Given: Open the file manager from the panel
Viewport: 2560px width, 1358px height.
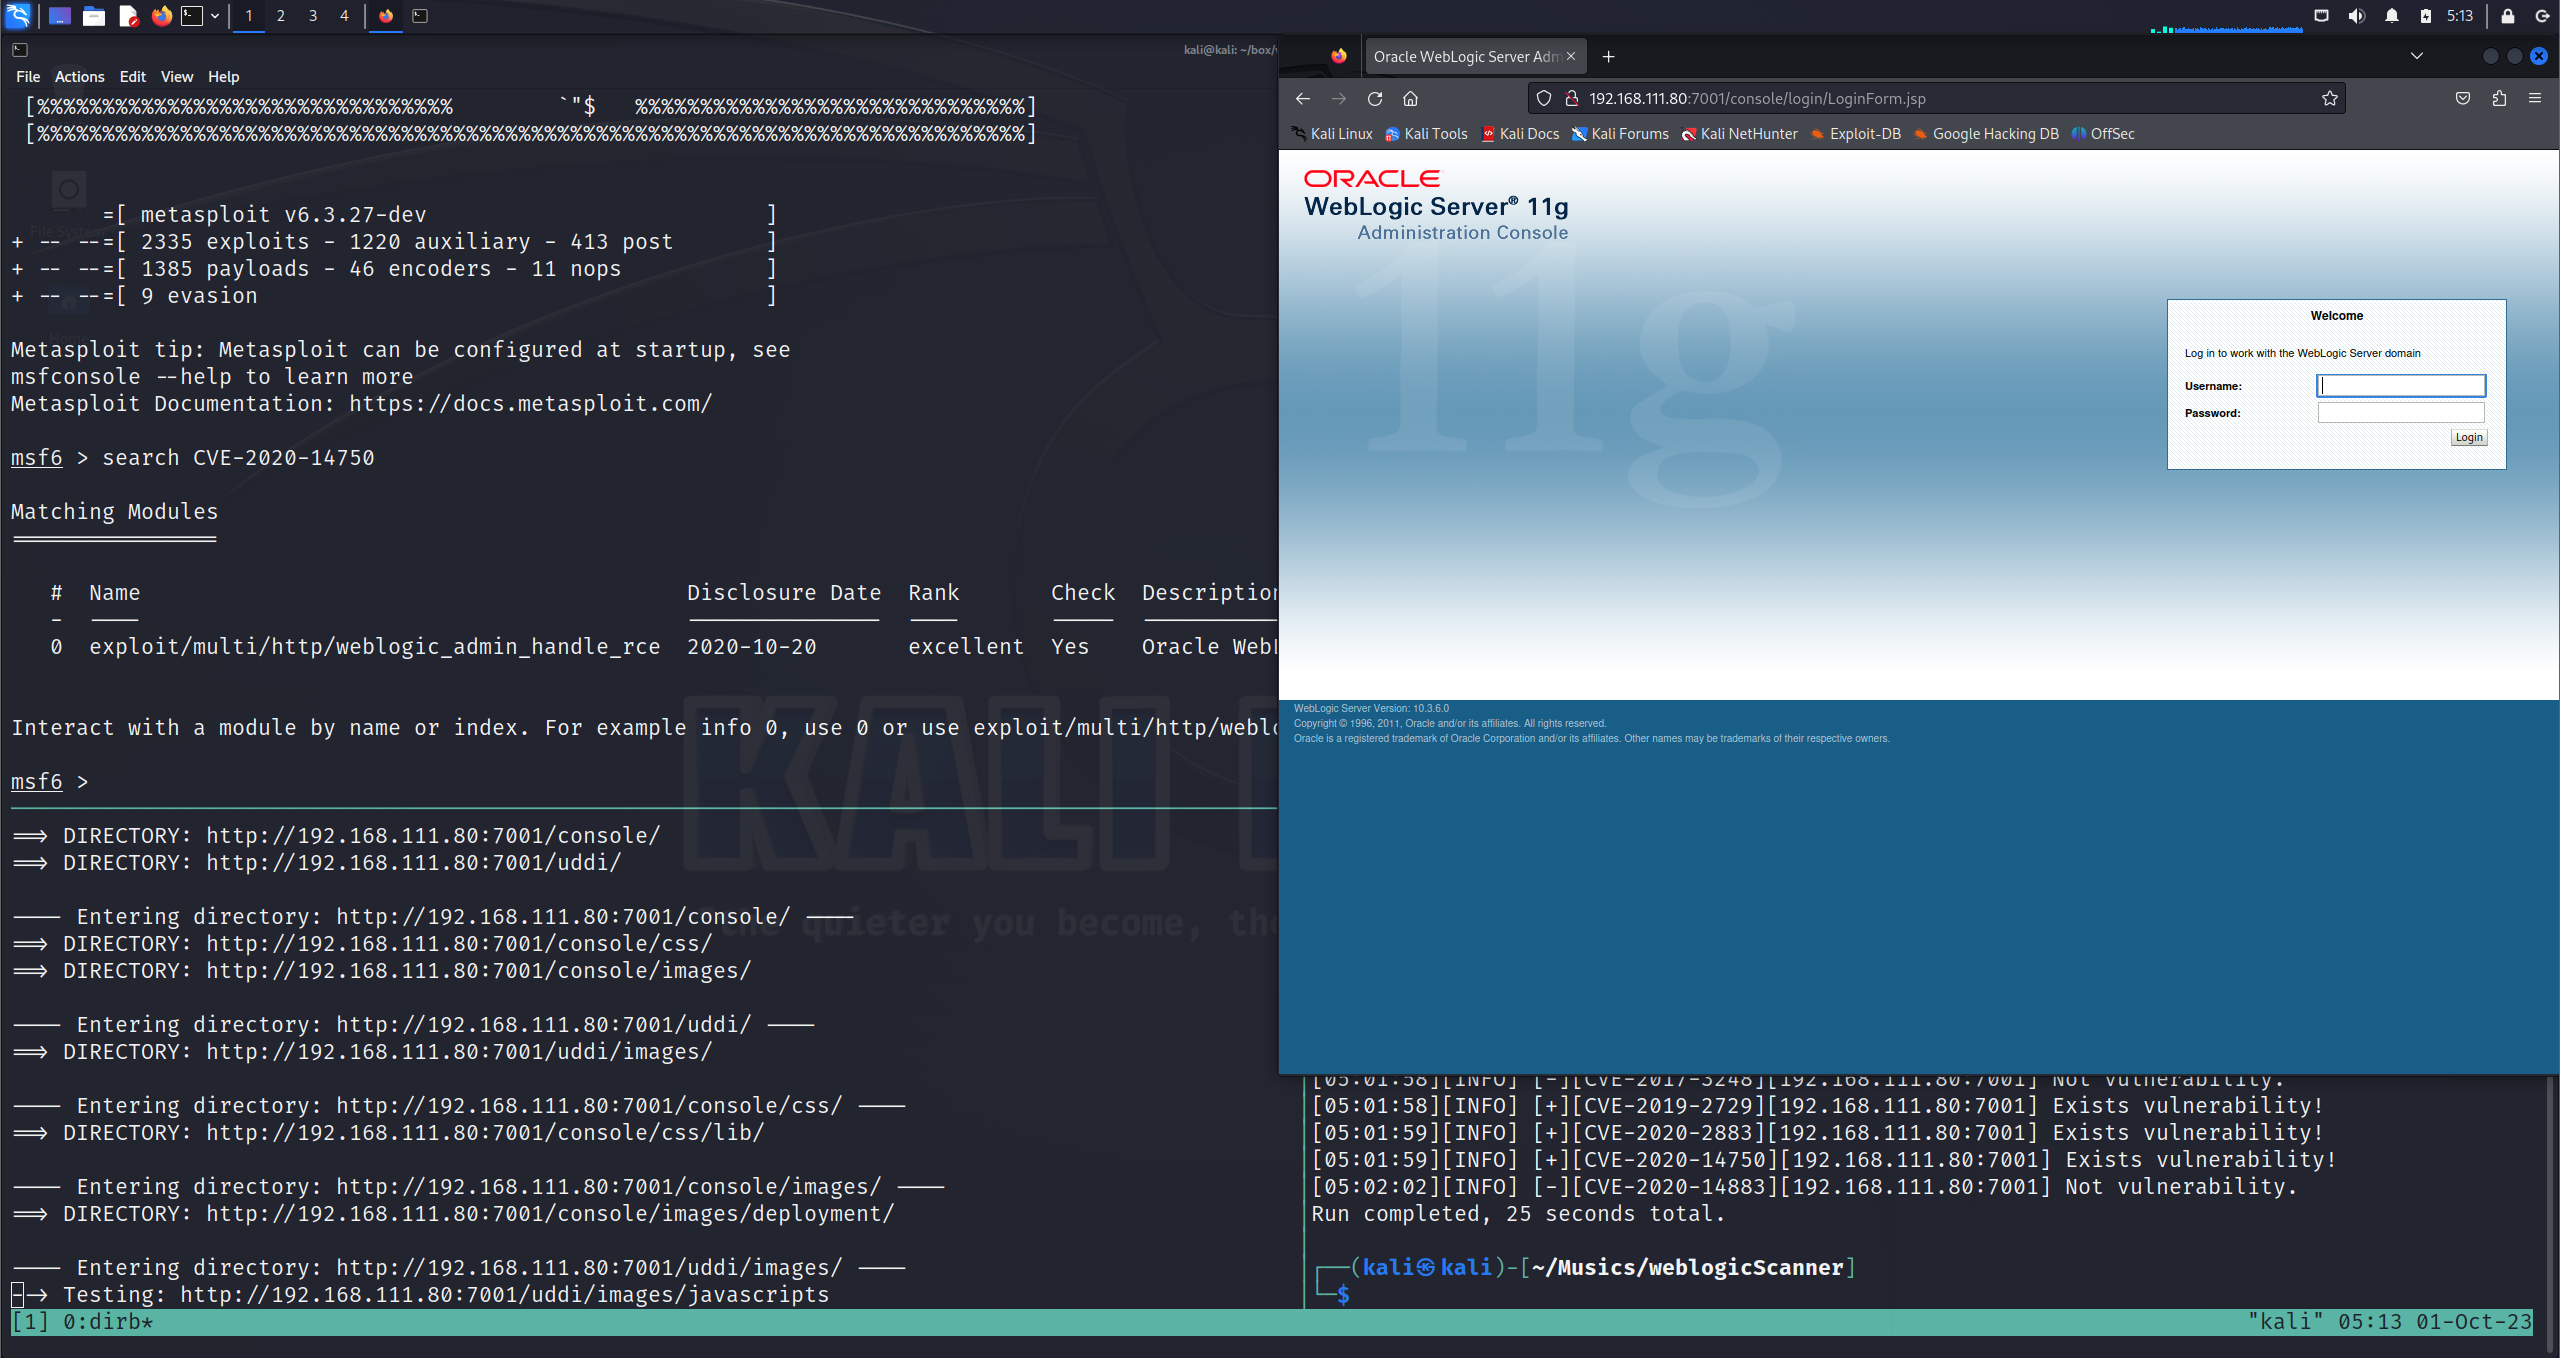Looking at the screenshot, I should click(x=94, y=16).
